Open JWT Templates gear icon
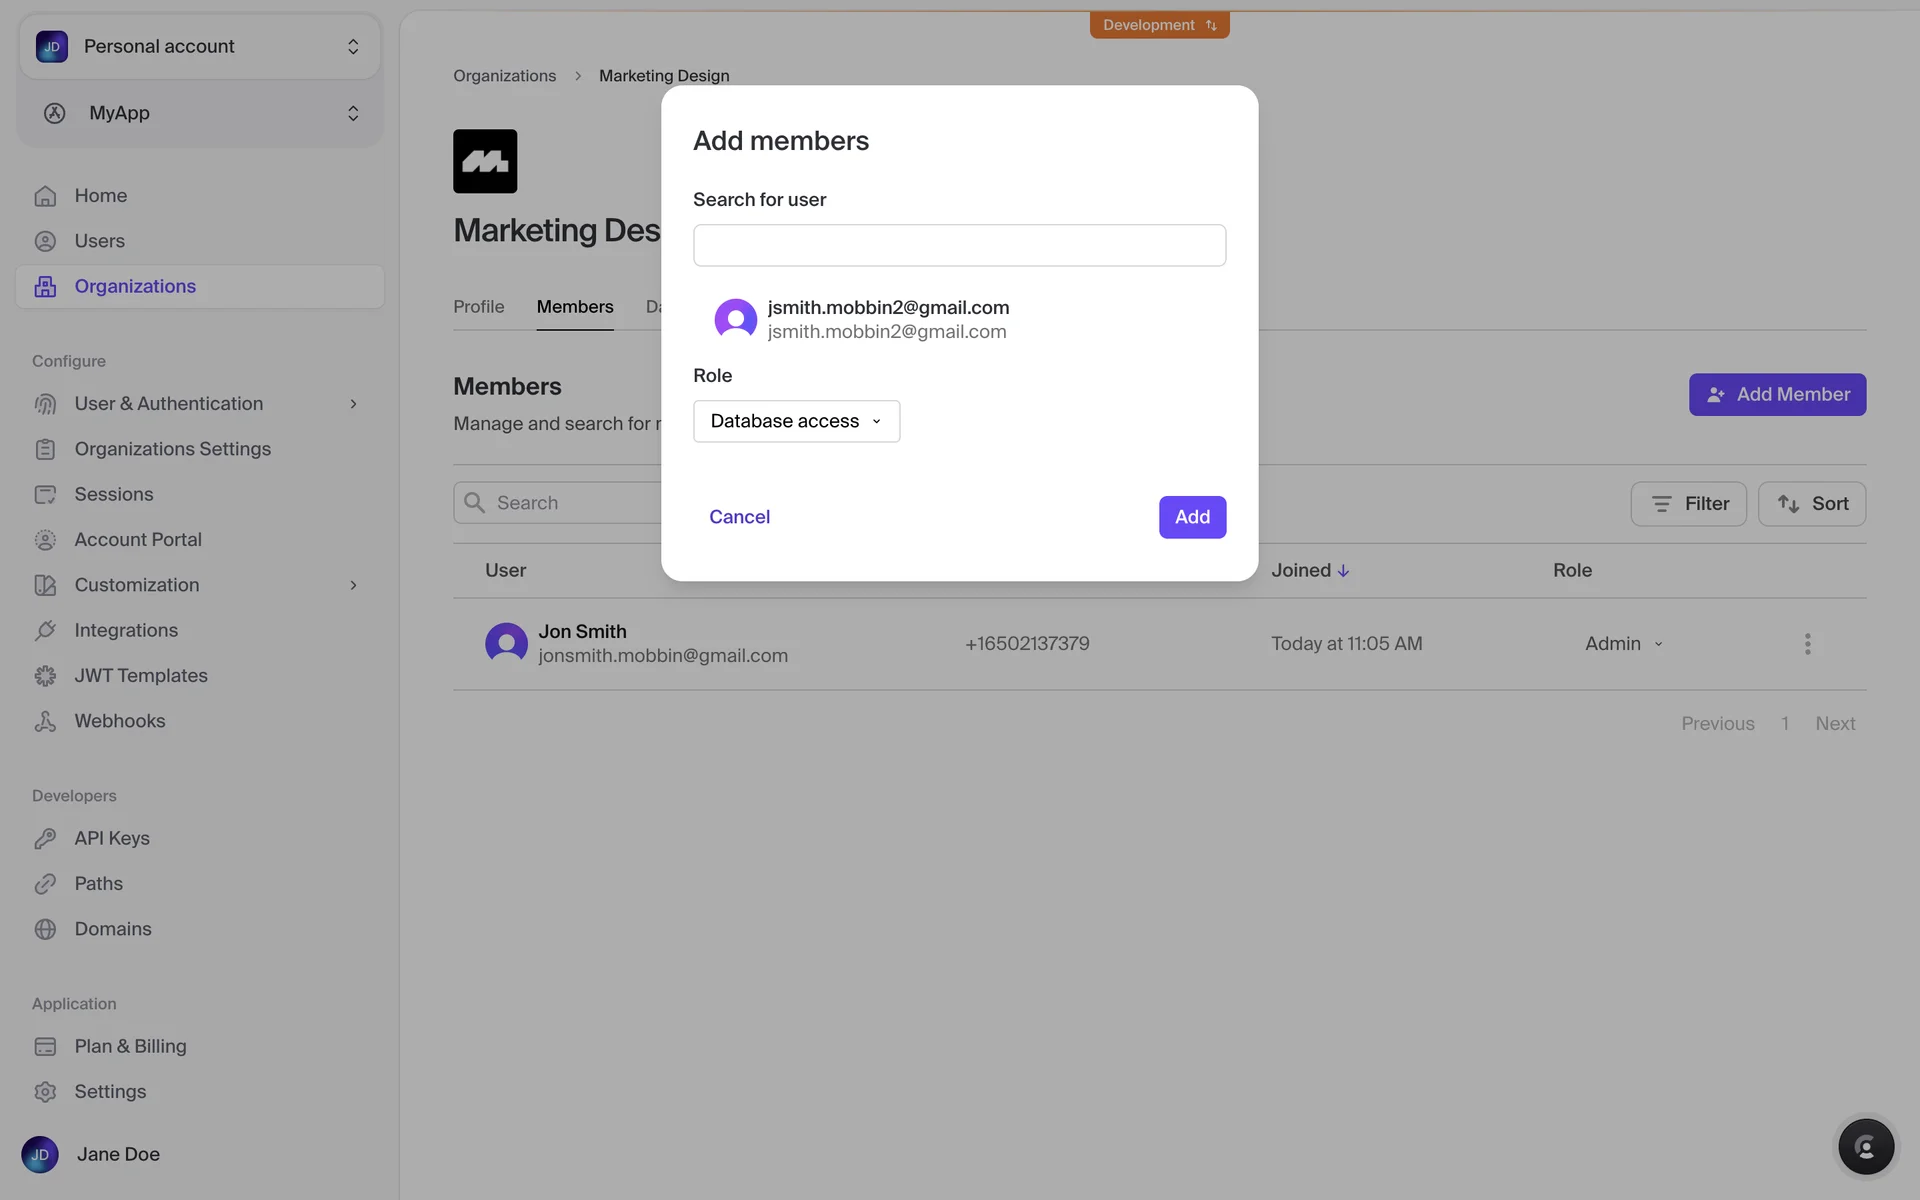The height and width of the screenshot is (1200, 1920). pyautogui.click(x=45, y=676)
